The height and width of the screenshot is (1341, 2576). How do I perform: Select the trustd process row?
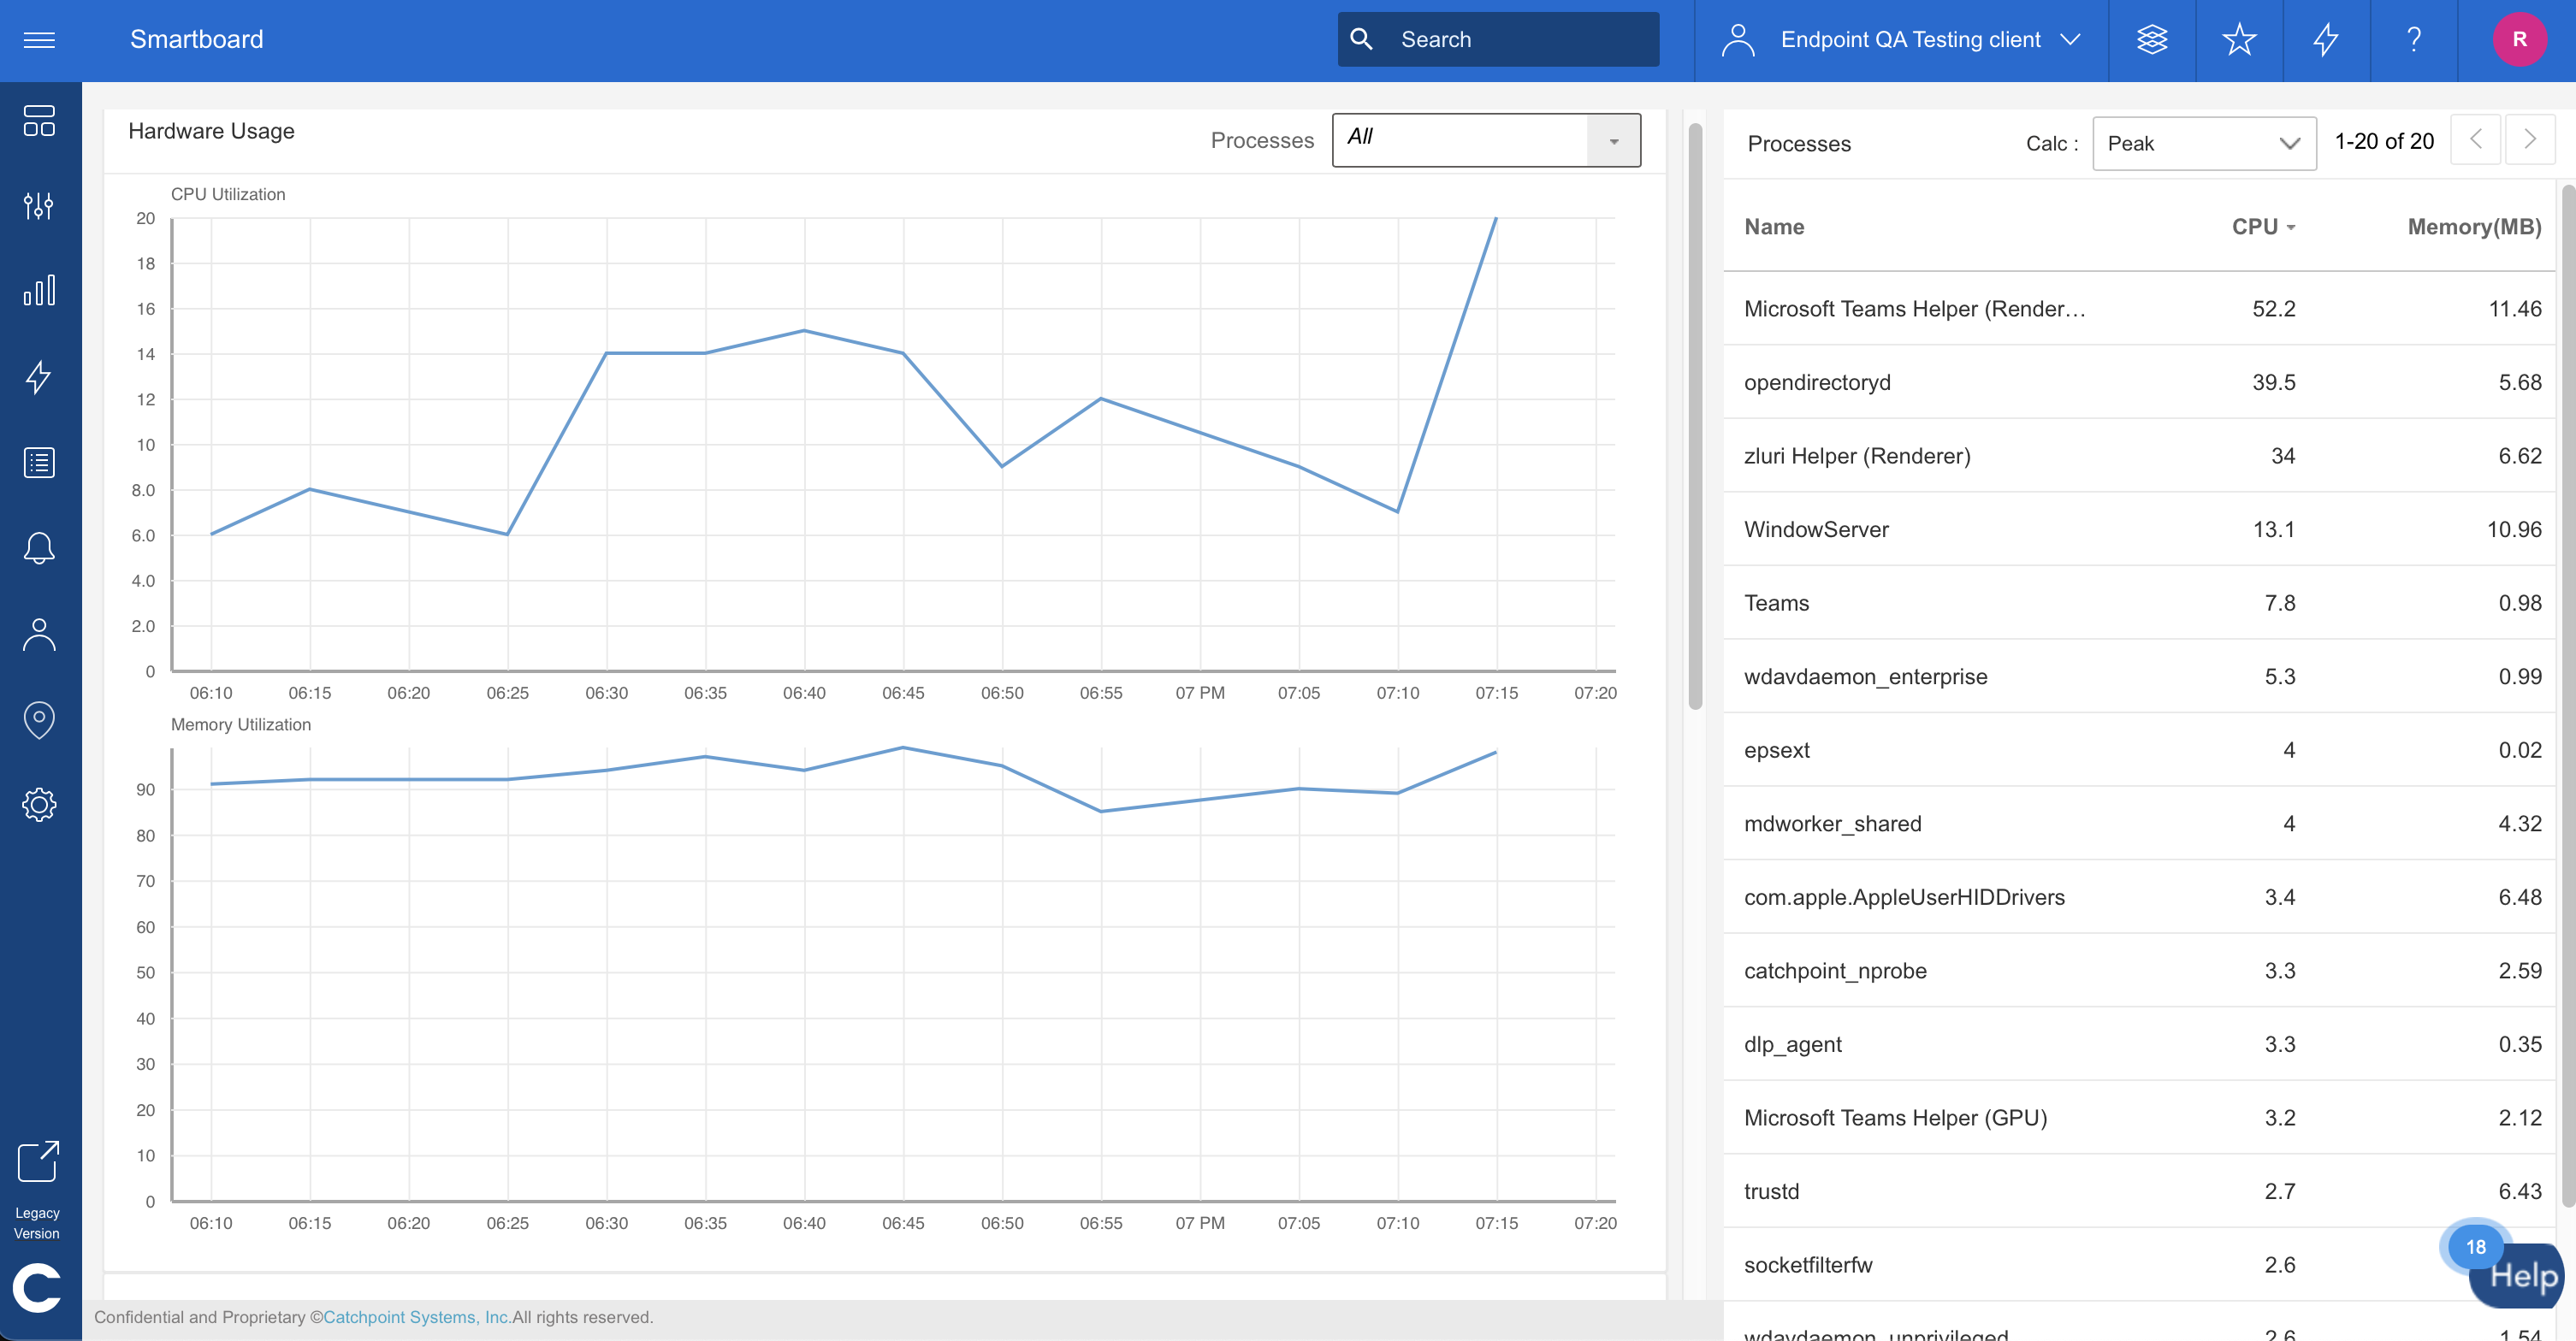click(x=2140, y=1191)
